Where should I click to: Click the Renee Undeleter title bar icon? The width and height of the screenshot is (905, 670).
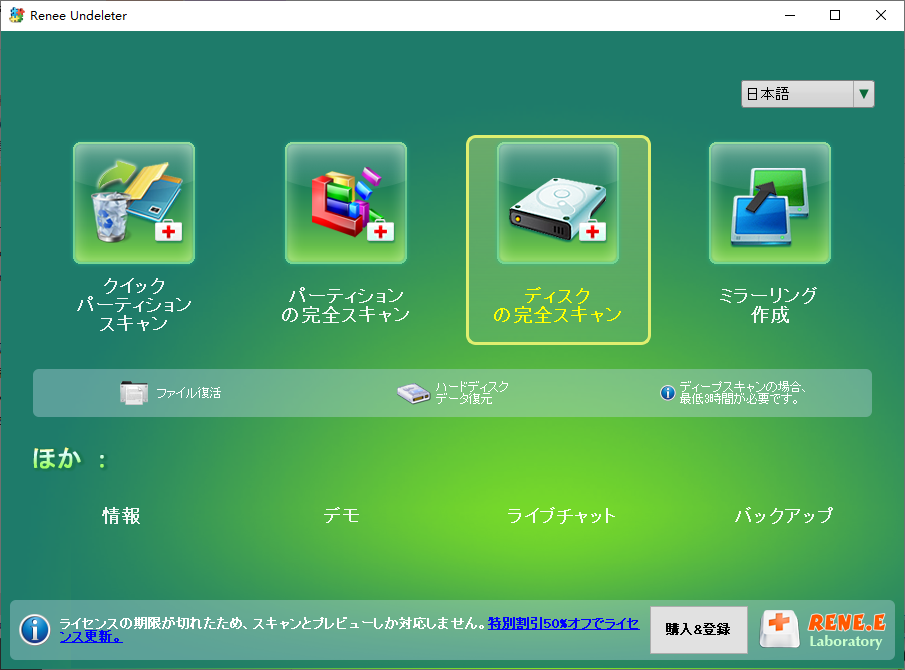tap(16, 16)
